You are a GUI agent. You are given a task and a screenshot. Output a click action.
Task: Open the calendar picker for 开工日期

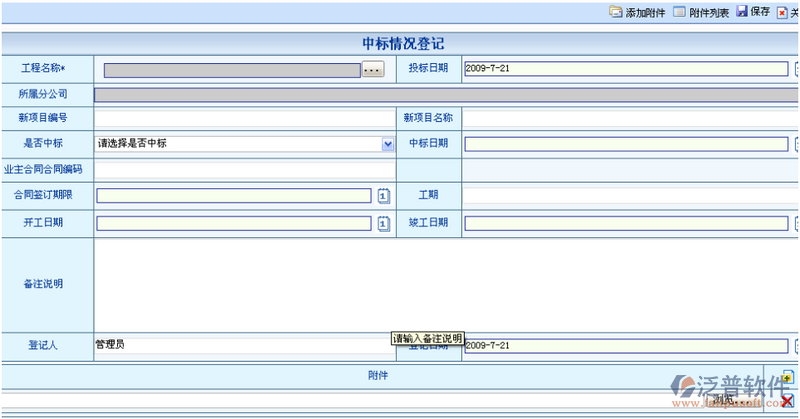coord(383,223)
